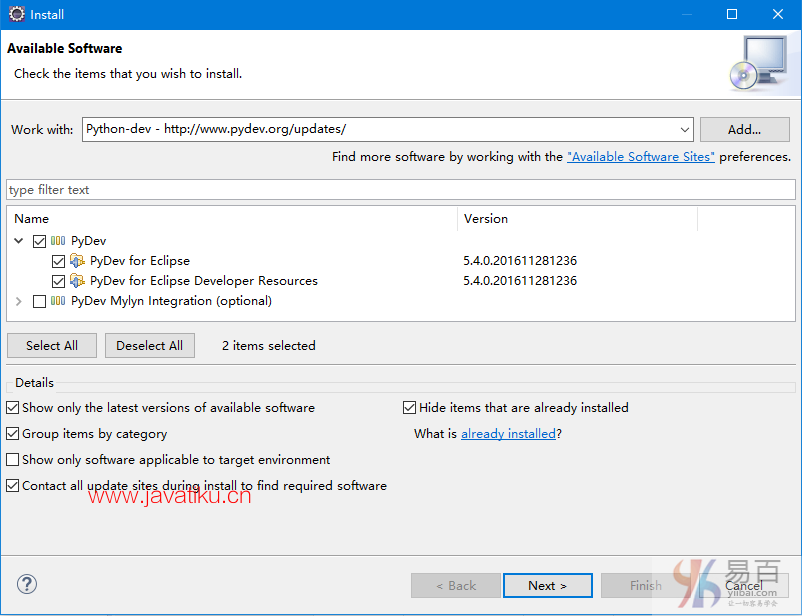Select PyDev for Eclipse Developer Resources row label
Viewport: 802px width, 616px height.
pos(204,281)
